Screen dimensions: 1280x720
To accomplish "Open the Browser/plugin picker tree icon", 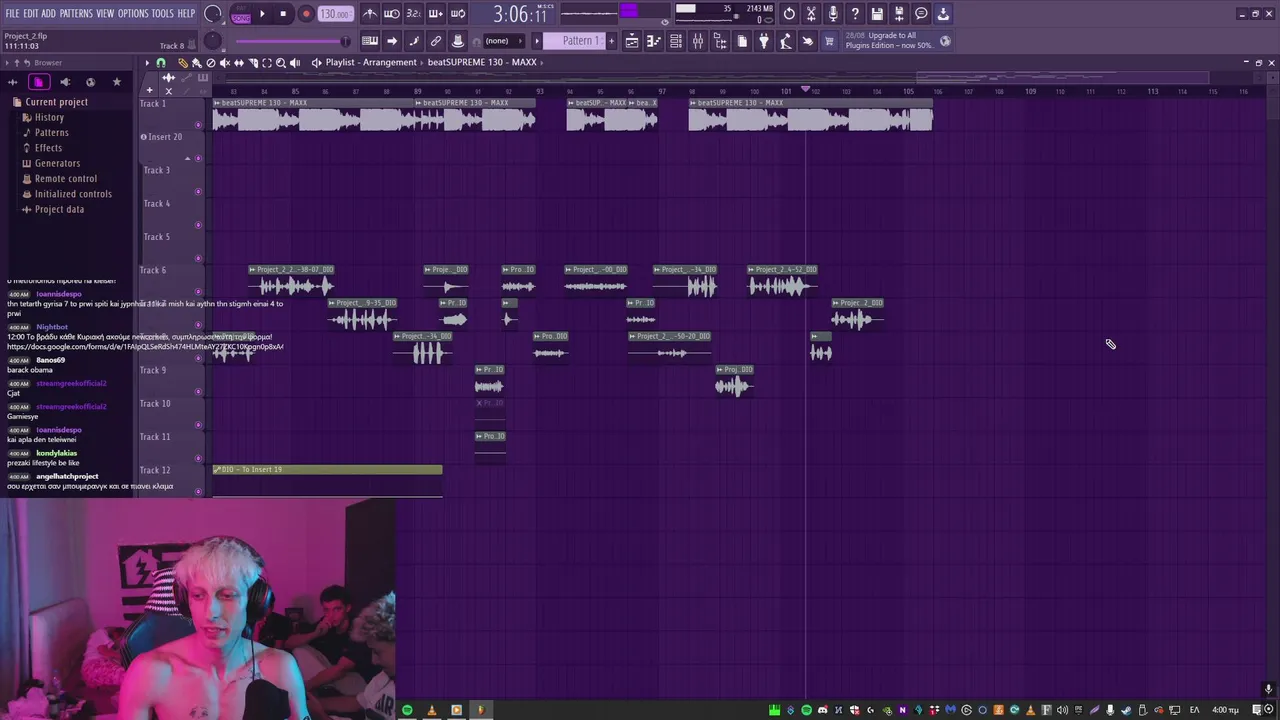I will (720, 41).
